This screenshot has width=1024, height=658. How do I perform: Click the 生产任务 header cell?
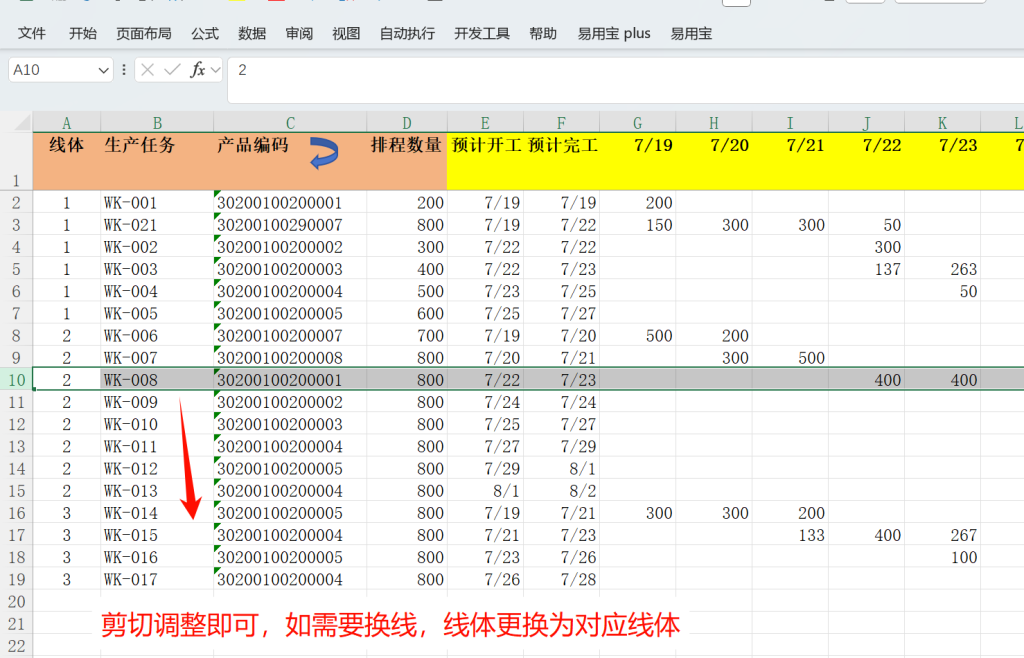(x=157, y=162)
